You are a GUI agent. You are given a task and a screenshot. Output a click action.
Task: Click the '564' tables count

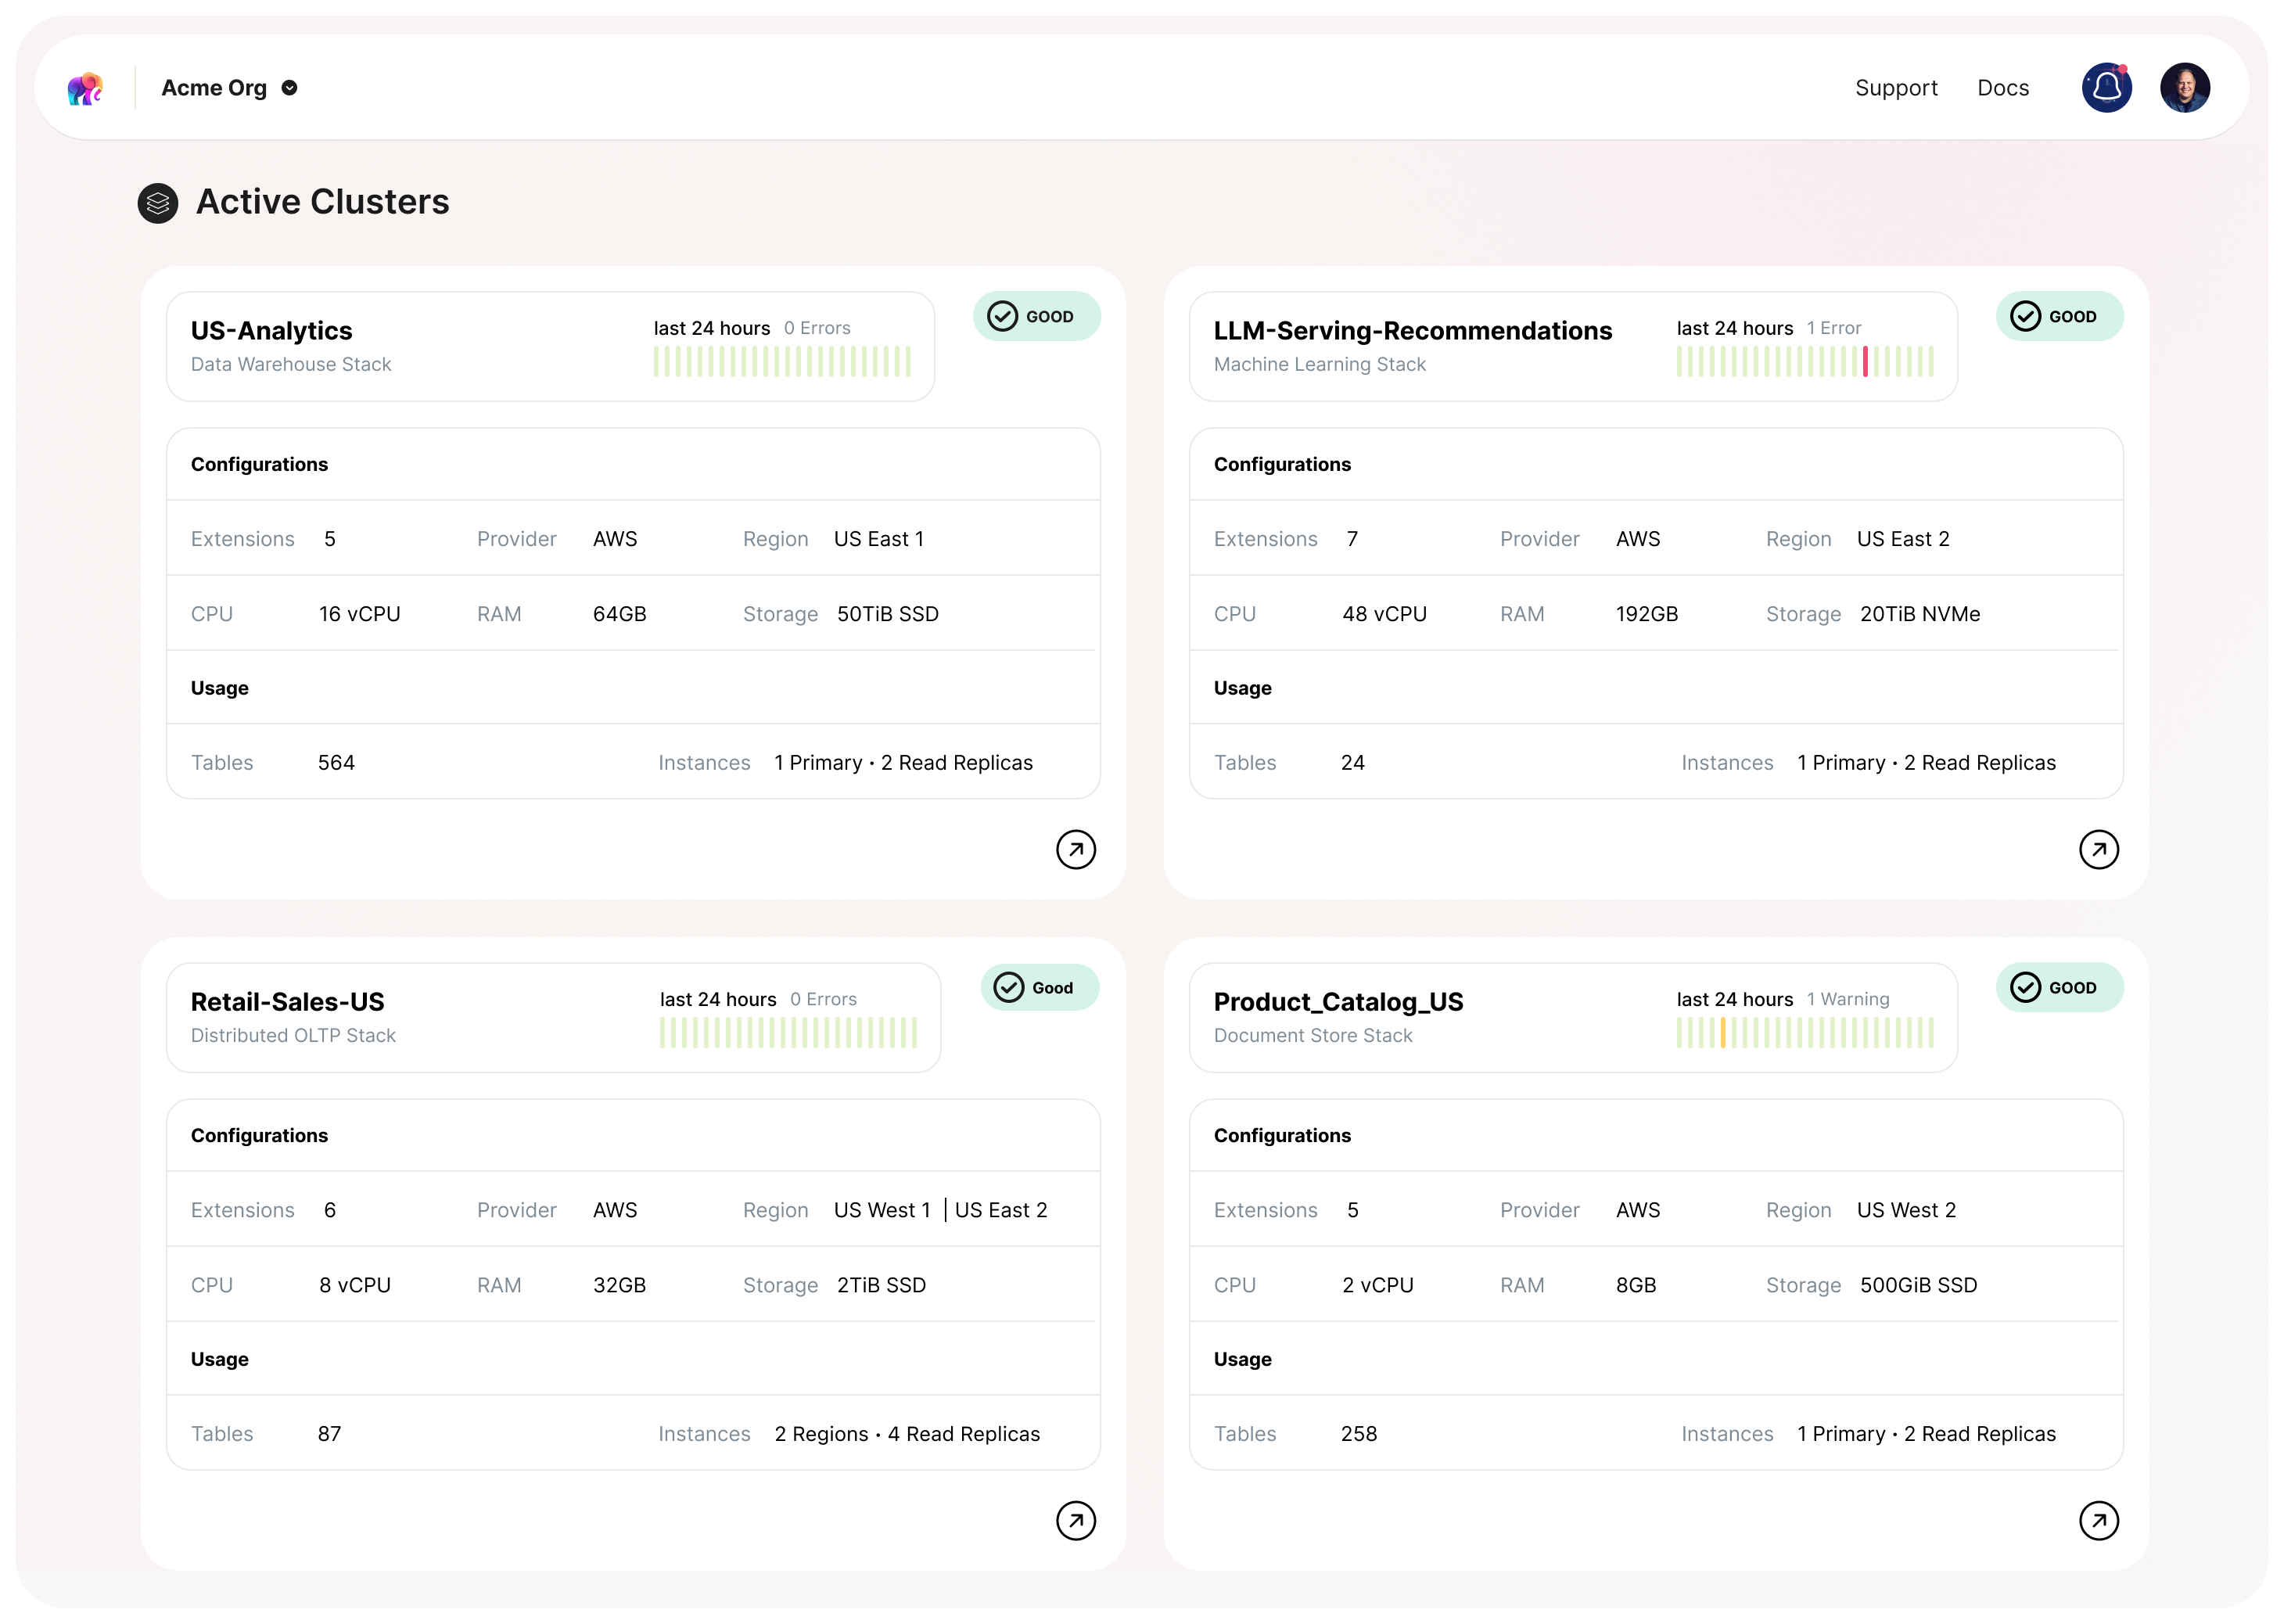click(335, 763)
